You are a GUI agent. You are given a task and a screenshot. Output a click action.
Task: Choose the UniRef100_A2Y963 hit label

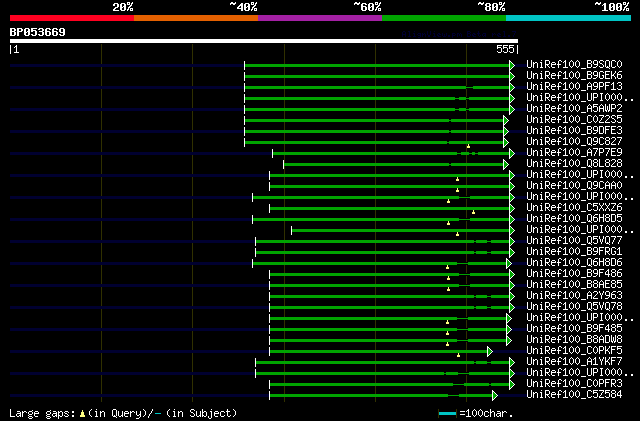tap(574, 296)
